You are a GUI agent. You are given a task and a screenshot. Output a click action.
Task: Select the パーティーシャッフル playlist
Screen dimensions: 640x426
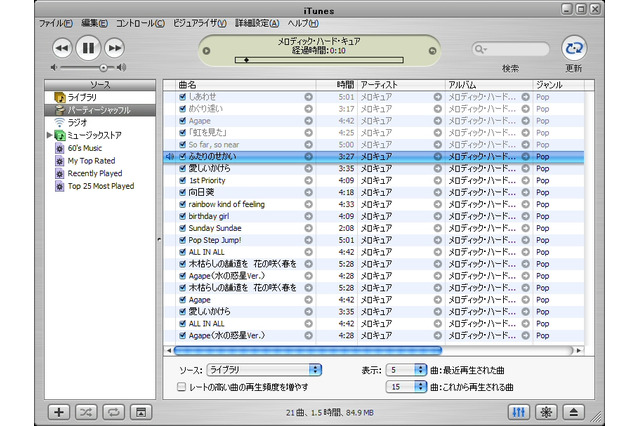[x=100, y=110]
